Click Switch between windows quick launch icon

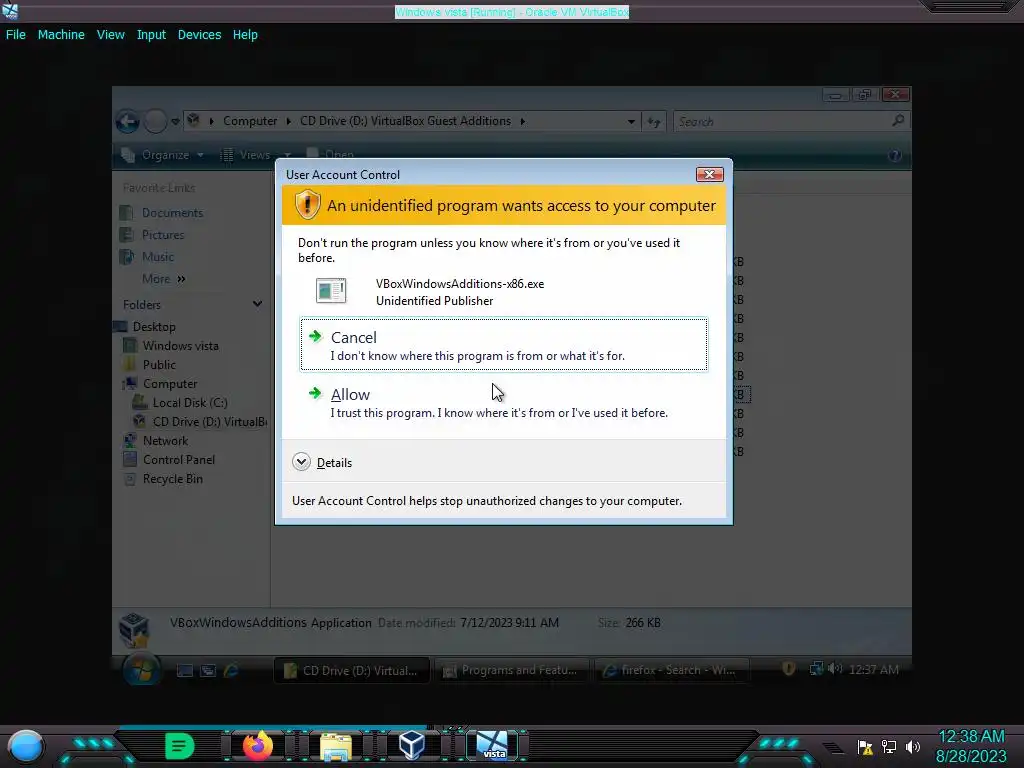click(x=208, y=670)
